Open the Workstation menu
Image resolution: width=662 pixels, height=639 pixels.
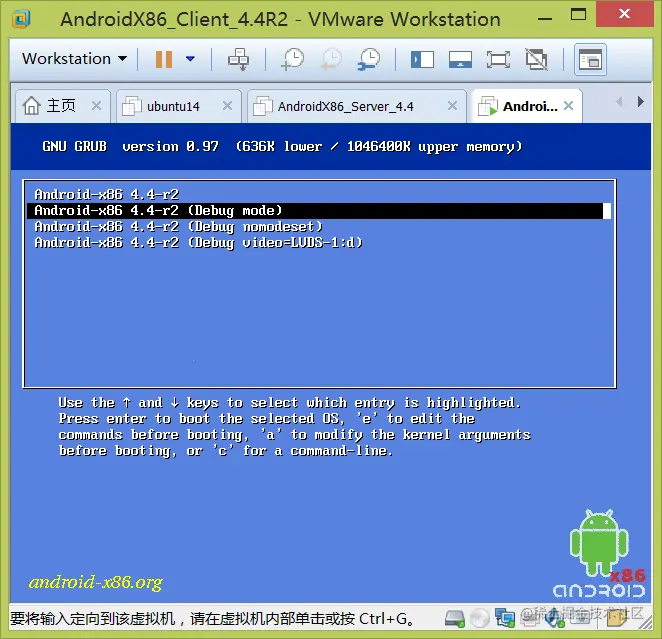click(x=74, y=59)
